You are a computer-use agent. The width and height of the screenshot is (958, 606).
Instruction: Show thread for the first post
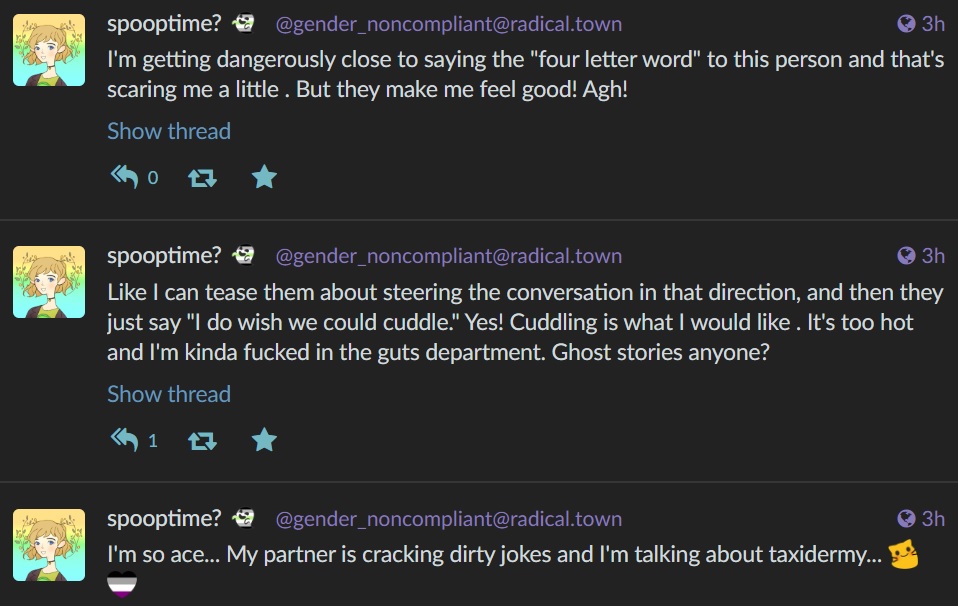pos(169,131)
